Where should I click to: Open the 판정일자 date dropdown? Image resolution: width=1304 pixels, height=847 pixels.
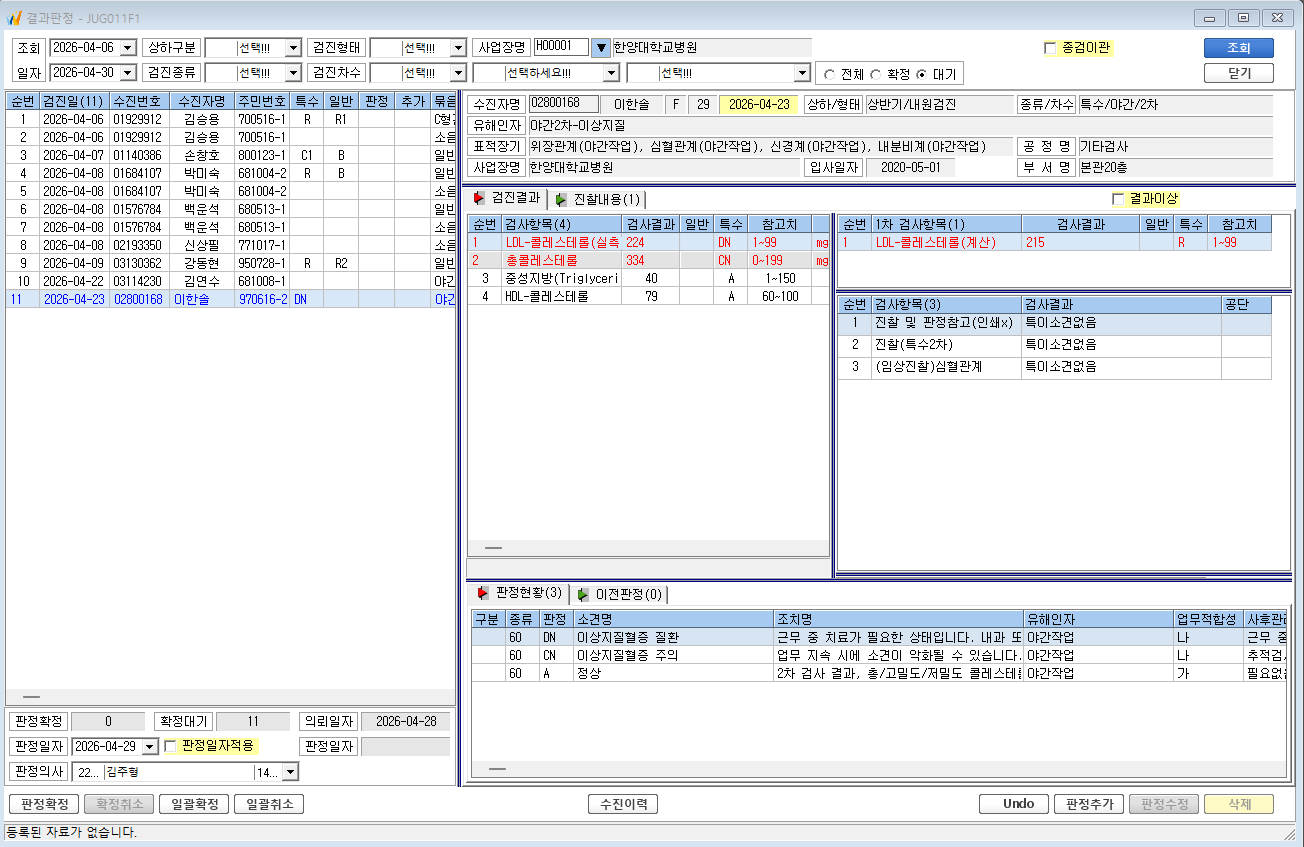click(151, 746)
